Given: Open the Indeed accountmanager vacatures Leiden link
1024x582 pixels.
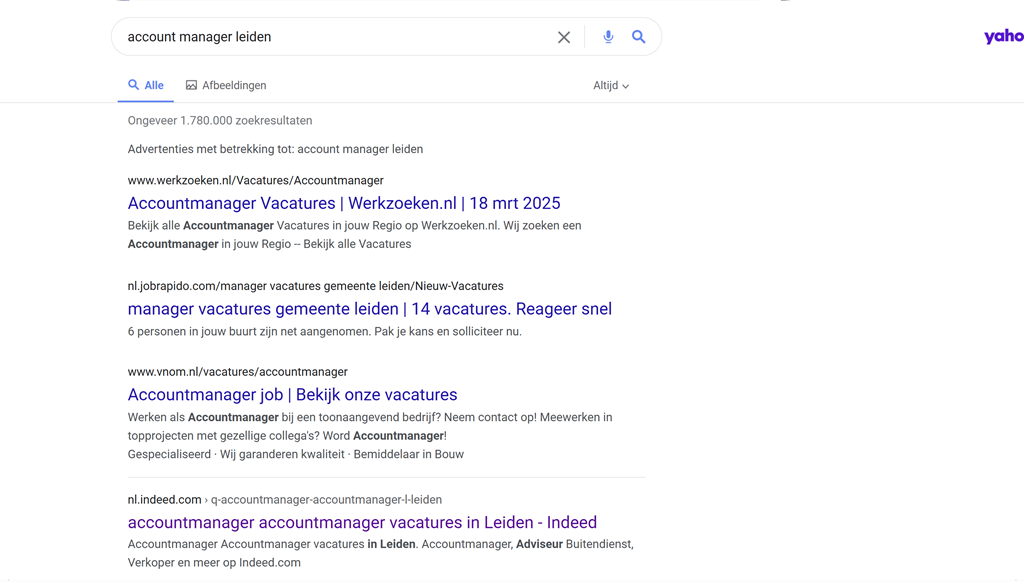Looking at the screenshot, I should [x=362, y=523].
